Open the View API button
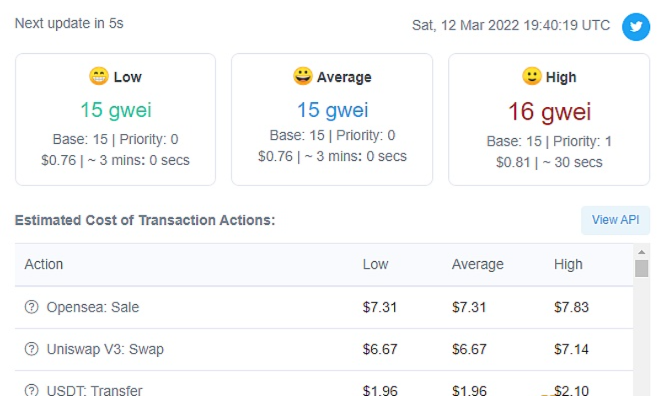 coord(615,220)
